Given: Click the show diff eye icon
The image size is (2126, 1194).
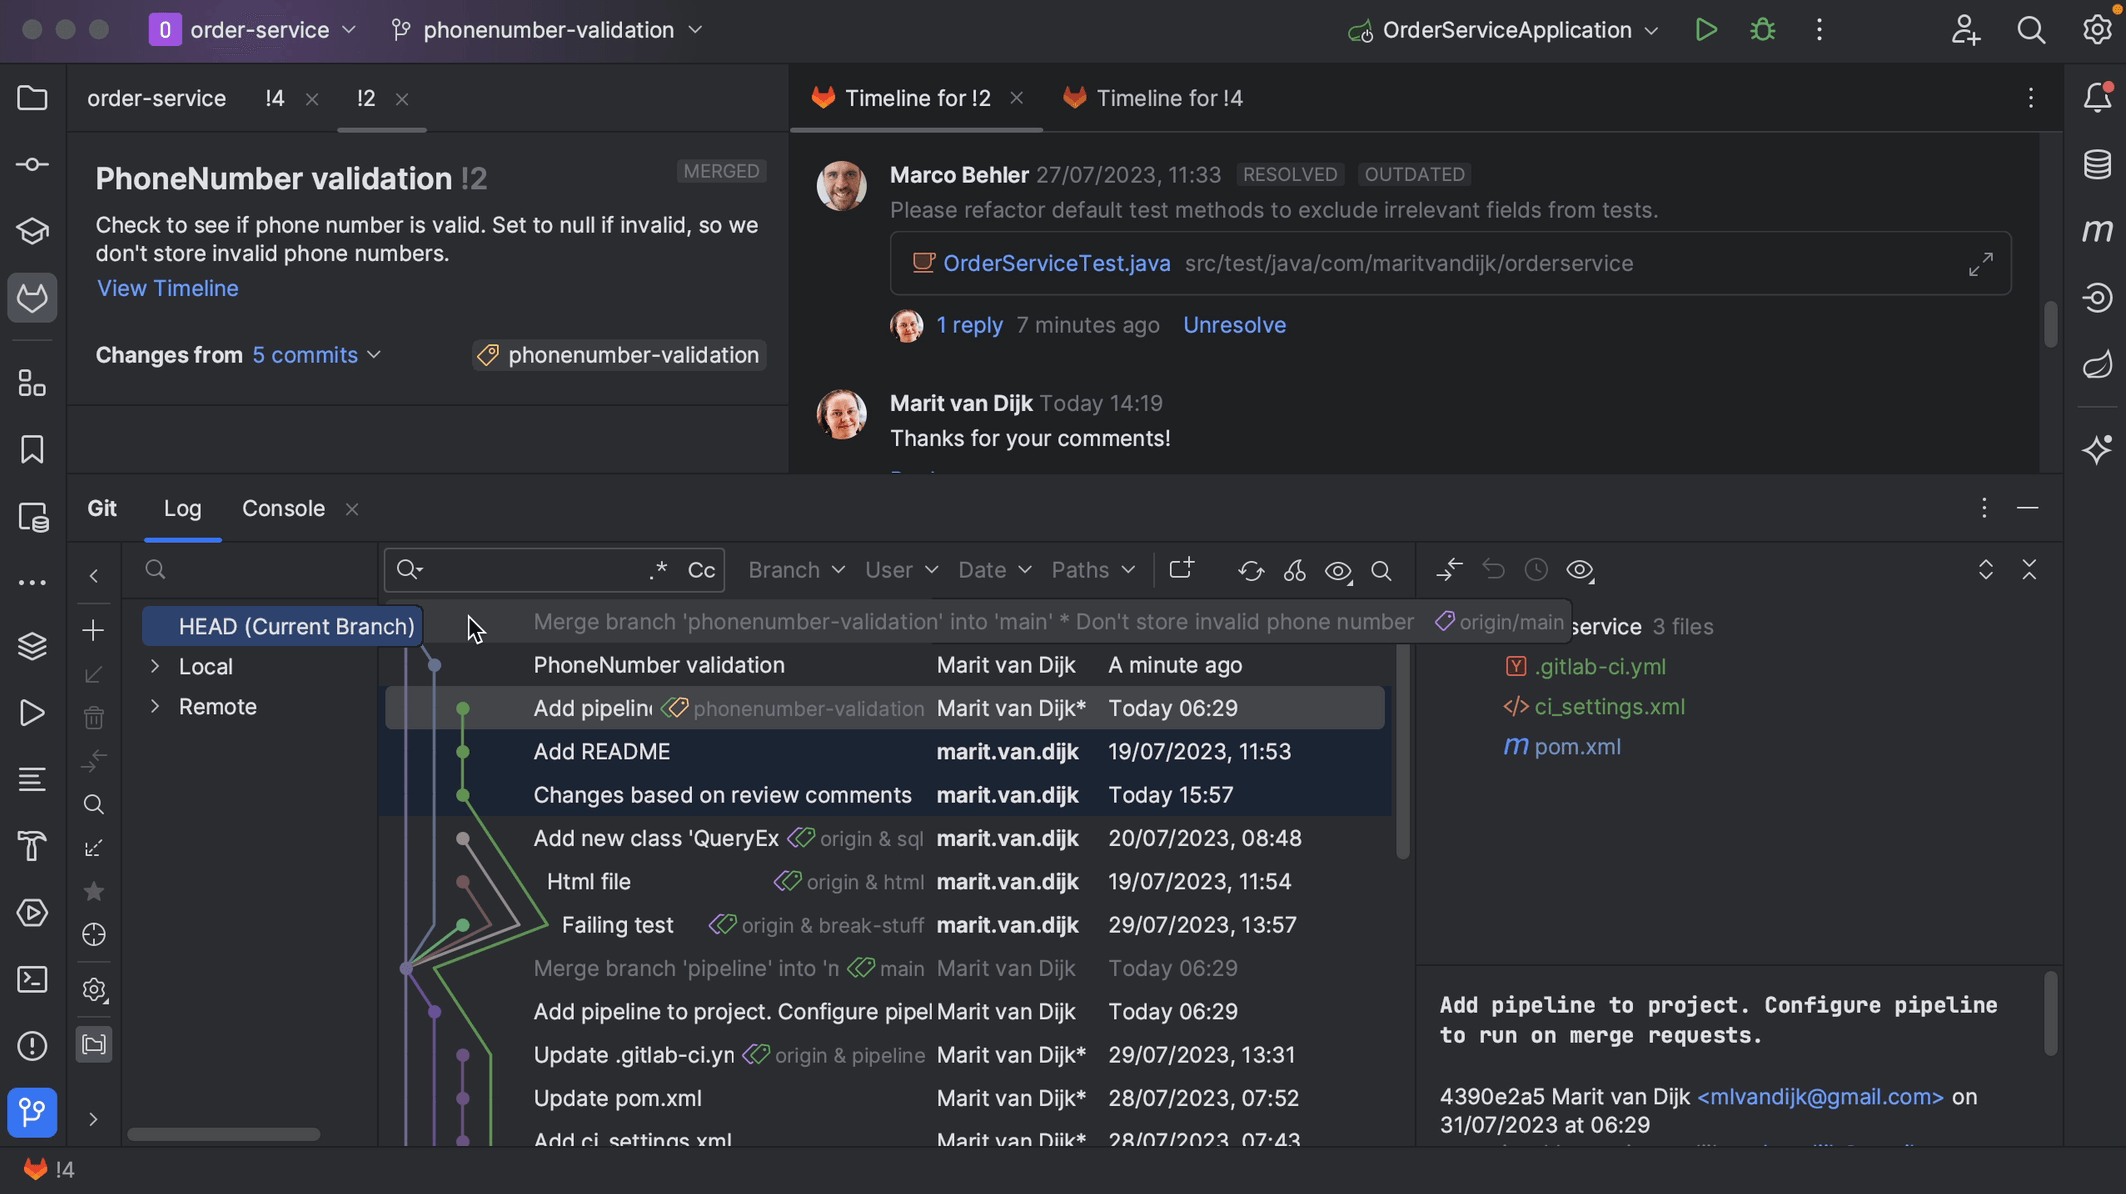Looking at the screenshot, I should click(1578, 569).
